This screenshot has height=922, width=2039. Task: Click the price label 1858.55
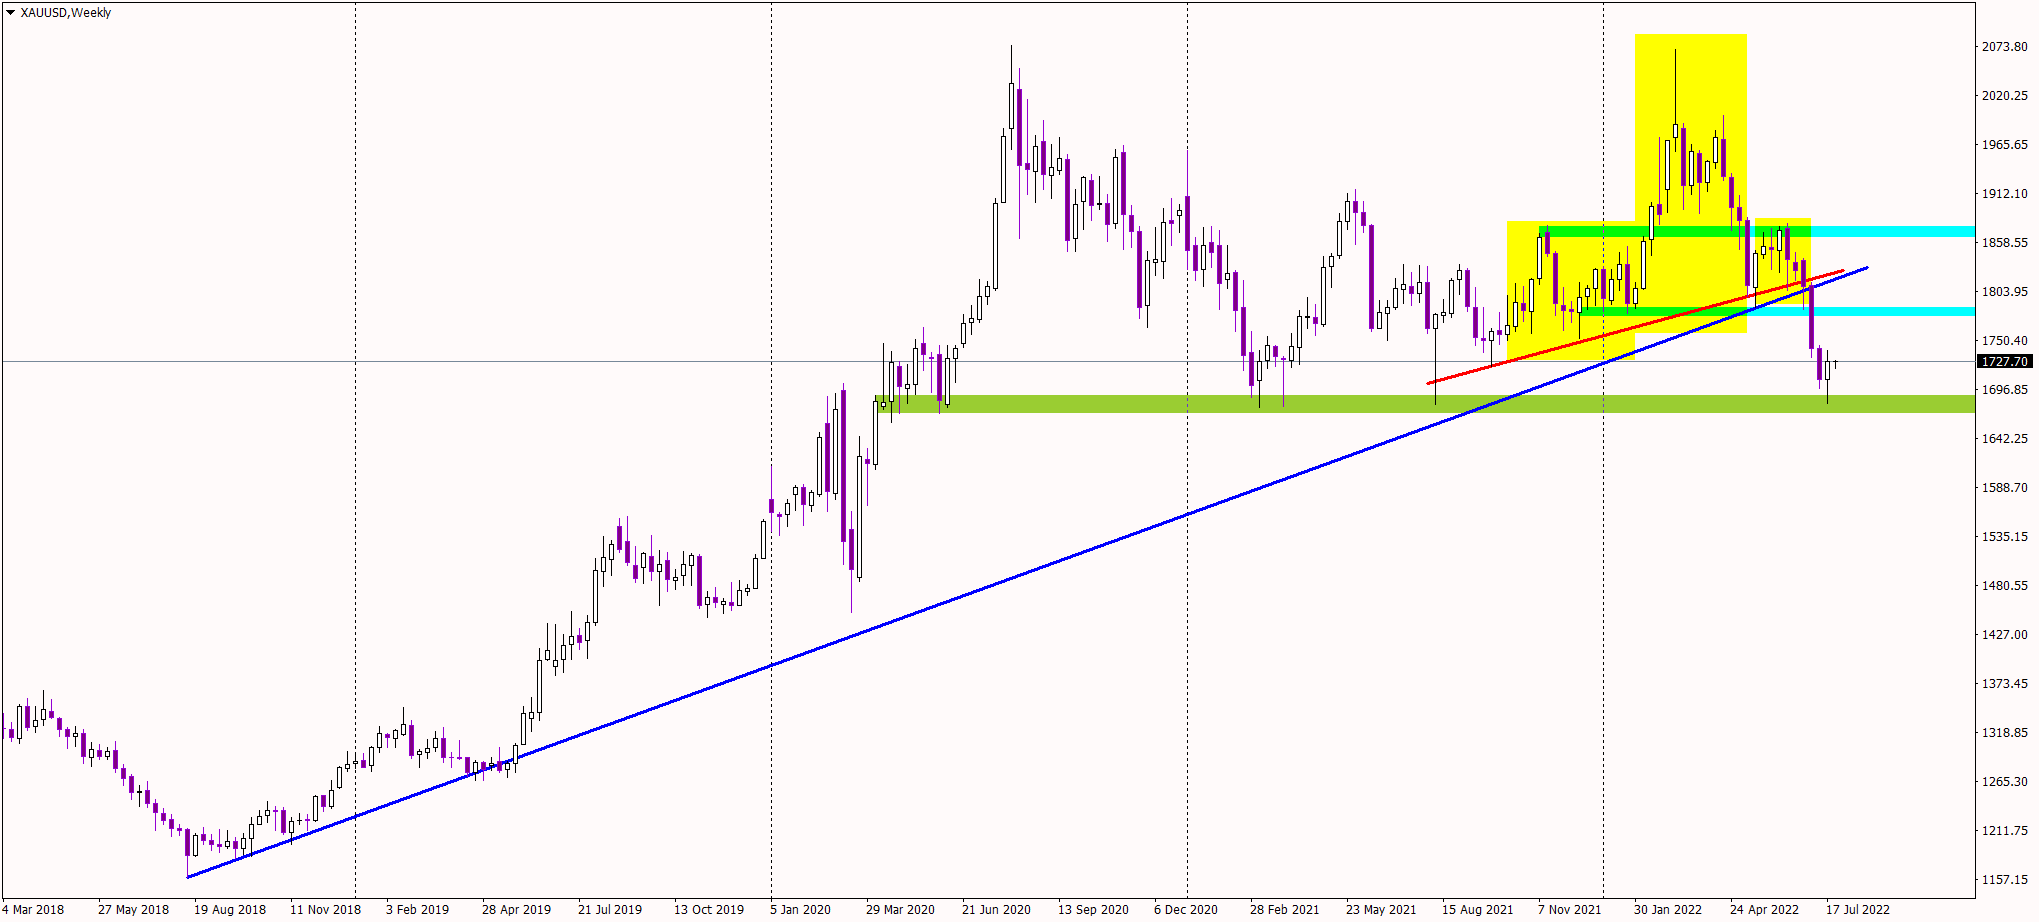point(2005,243)
